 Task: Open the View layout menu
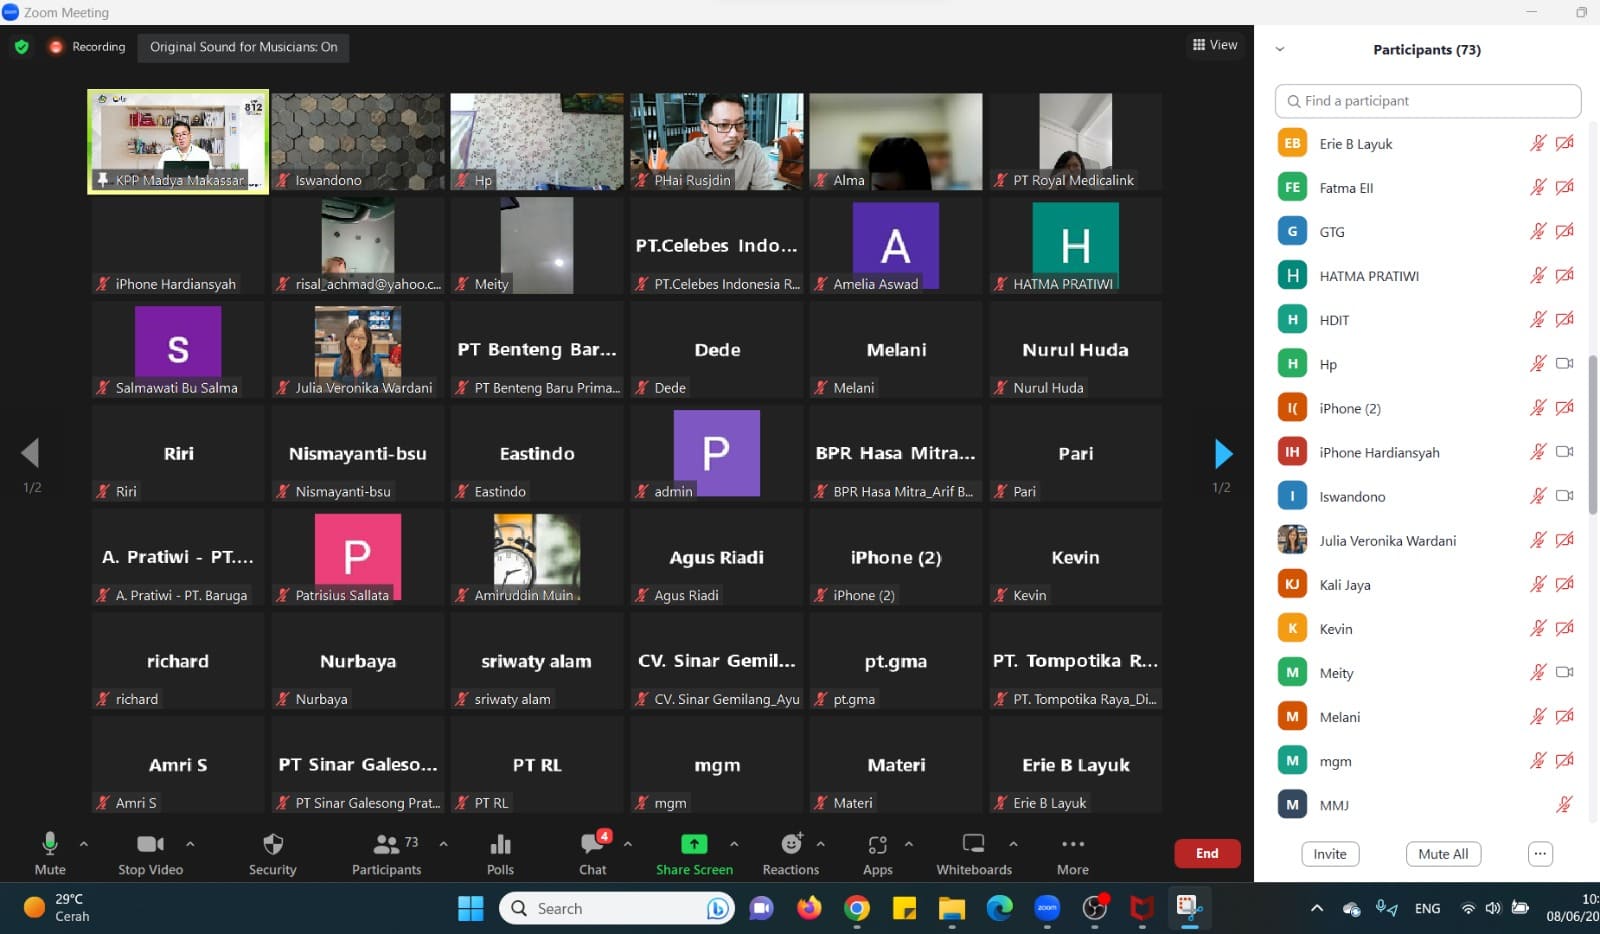tap(1215, 45)
